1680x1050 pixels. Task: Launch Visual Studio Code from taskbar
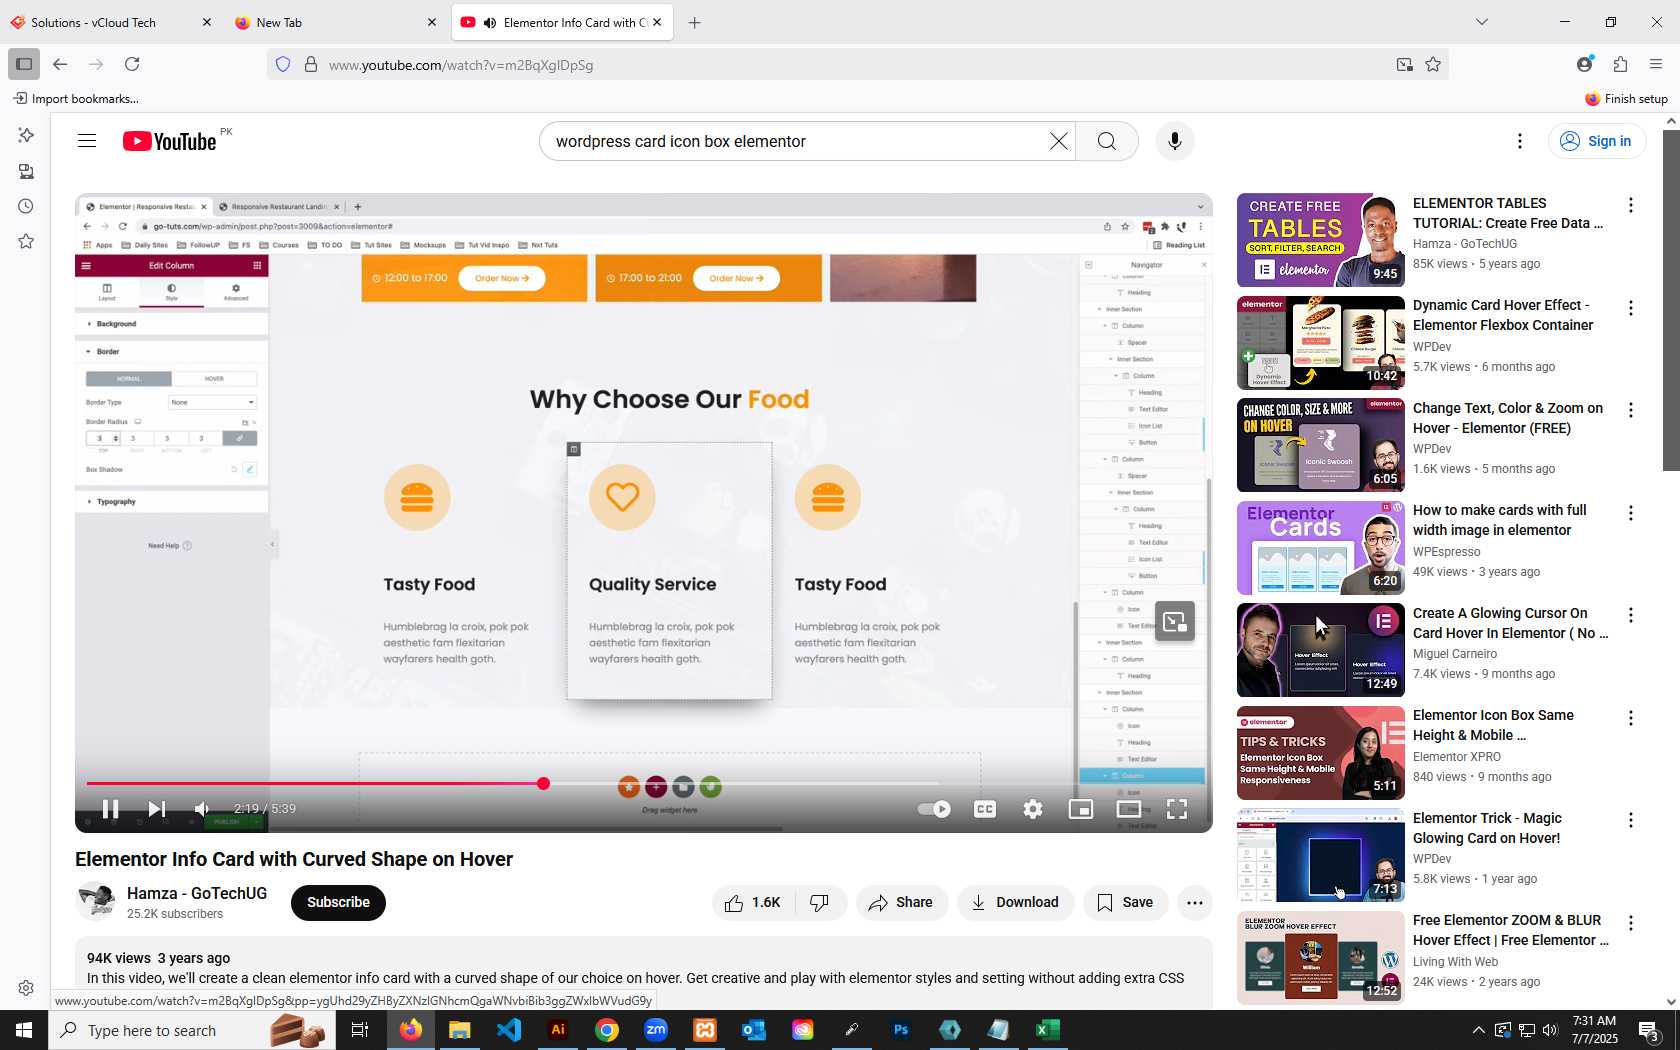pyautogui.click(x=509, y=1030)
